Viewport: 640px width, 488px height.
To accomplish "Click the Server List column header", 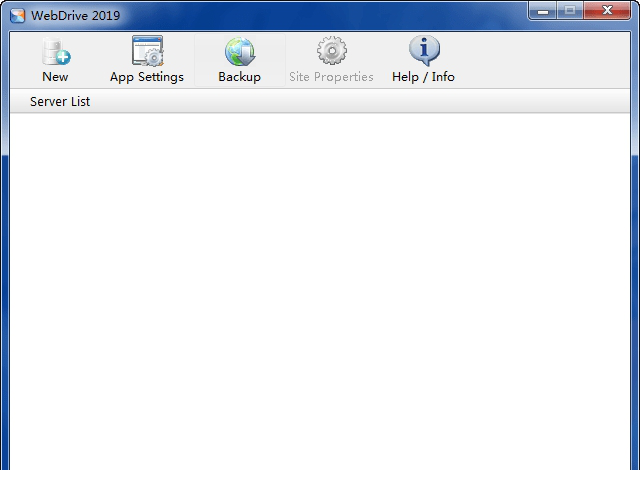I will click(x=320, y=101).
